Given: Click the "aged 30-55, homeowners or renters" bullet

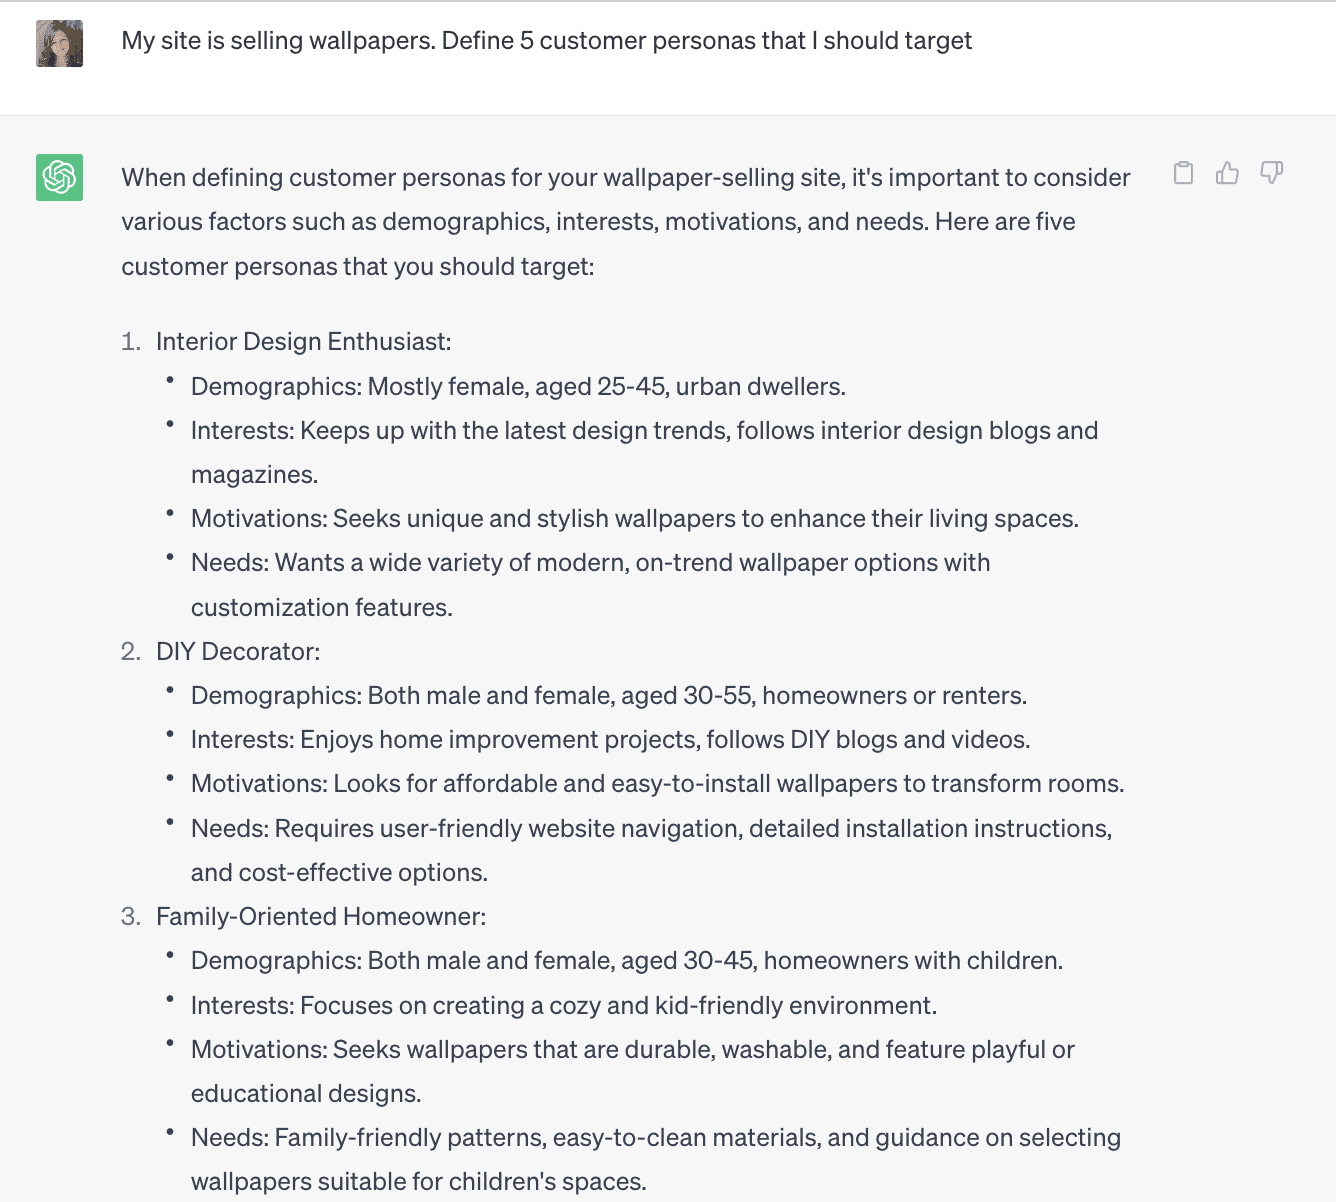Looking at the screenshot, I should point(608,696).
